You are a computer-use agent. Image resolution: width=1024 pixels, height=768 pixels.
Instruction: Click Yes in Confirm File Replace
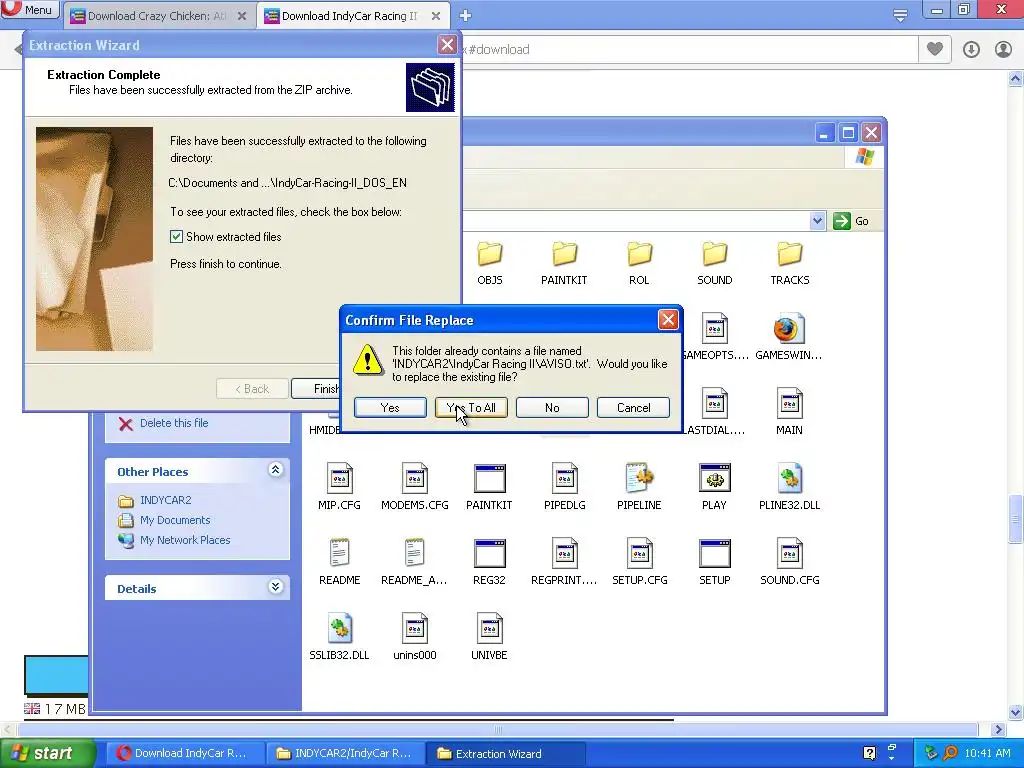(391, 408)
